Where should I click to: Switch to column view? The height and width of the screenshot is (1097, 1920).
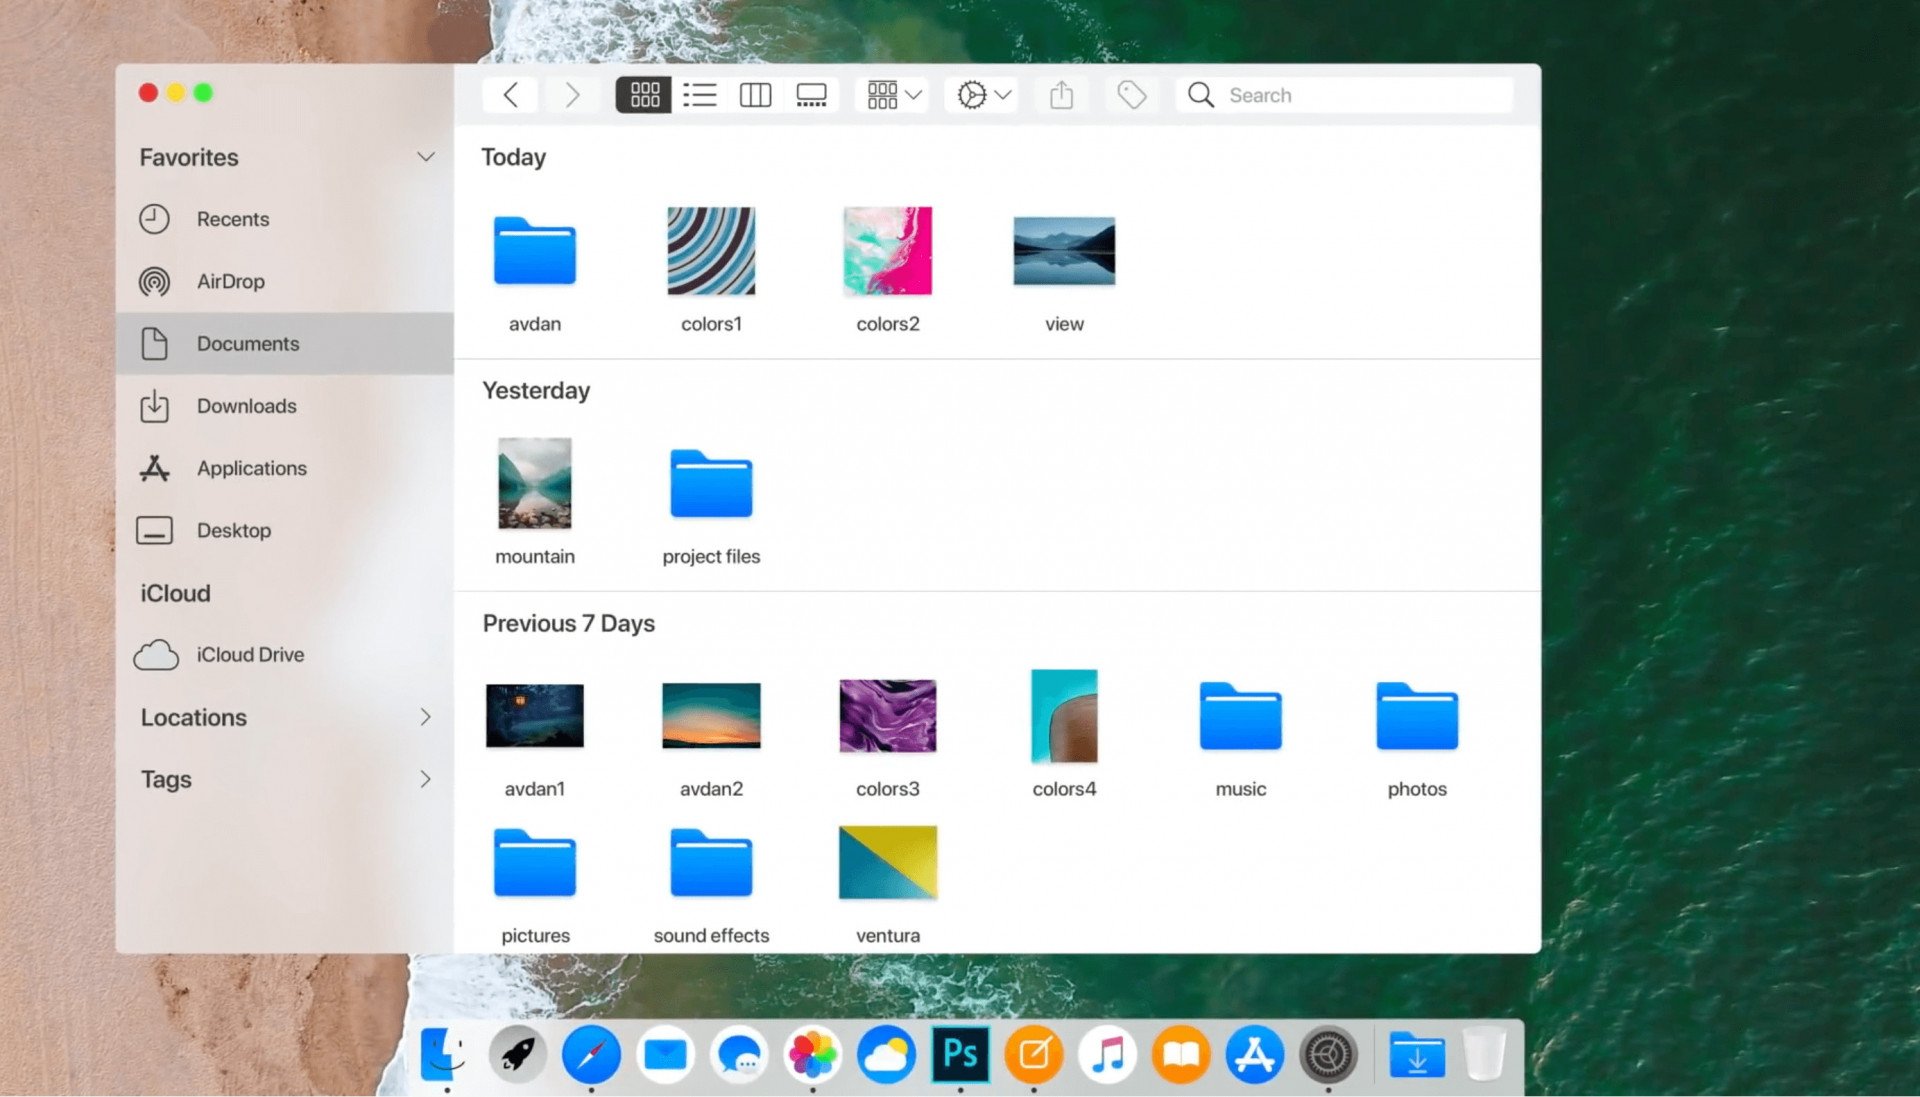(x=755, y=95)
